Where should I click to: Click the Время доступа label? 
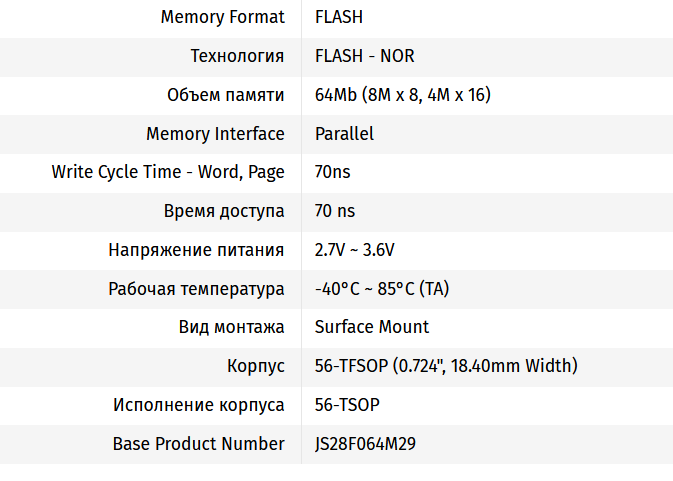point(224,211)
